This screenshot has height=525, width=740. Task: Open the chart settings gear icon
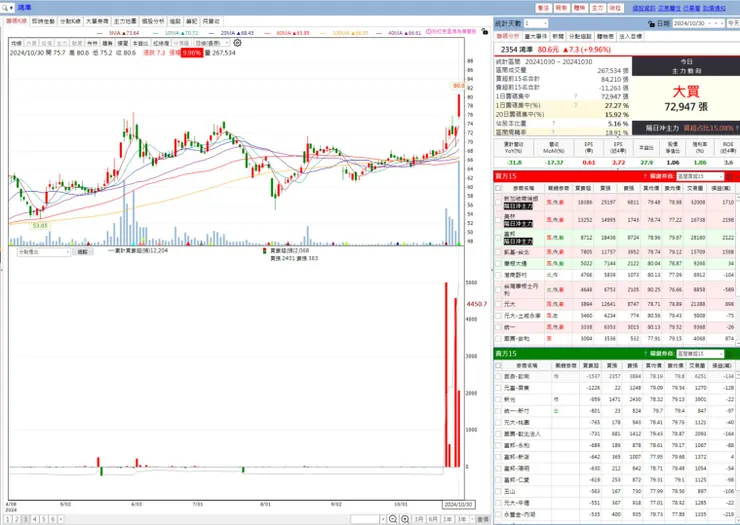tap(237, 43)
